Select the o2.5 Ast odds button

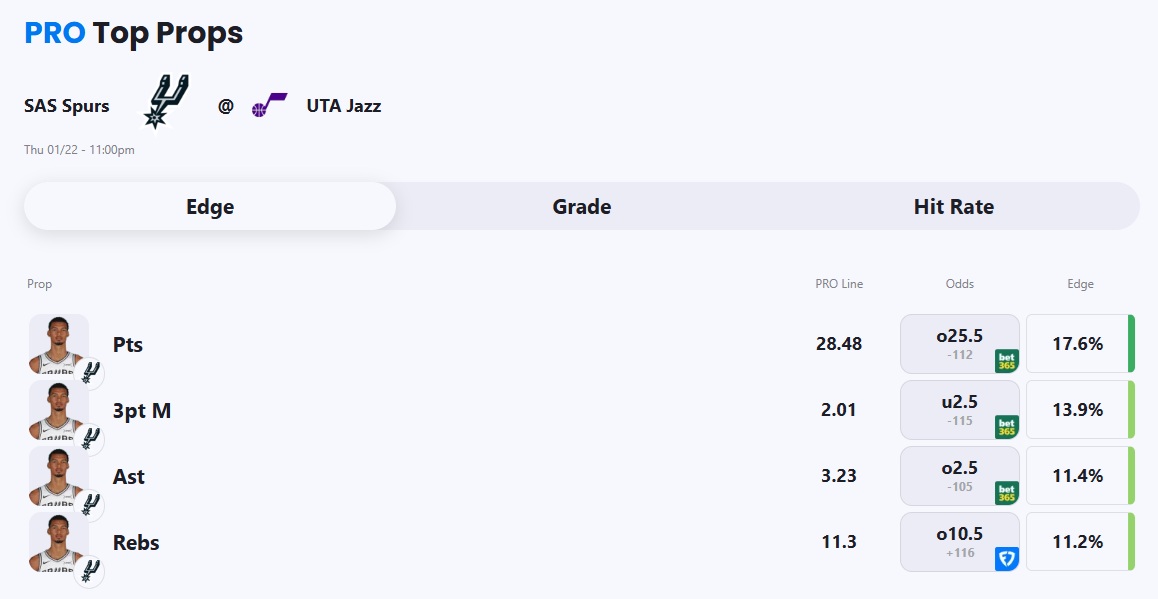[x=959, y=476]
